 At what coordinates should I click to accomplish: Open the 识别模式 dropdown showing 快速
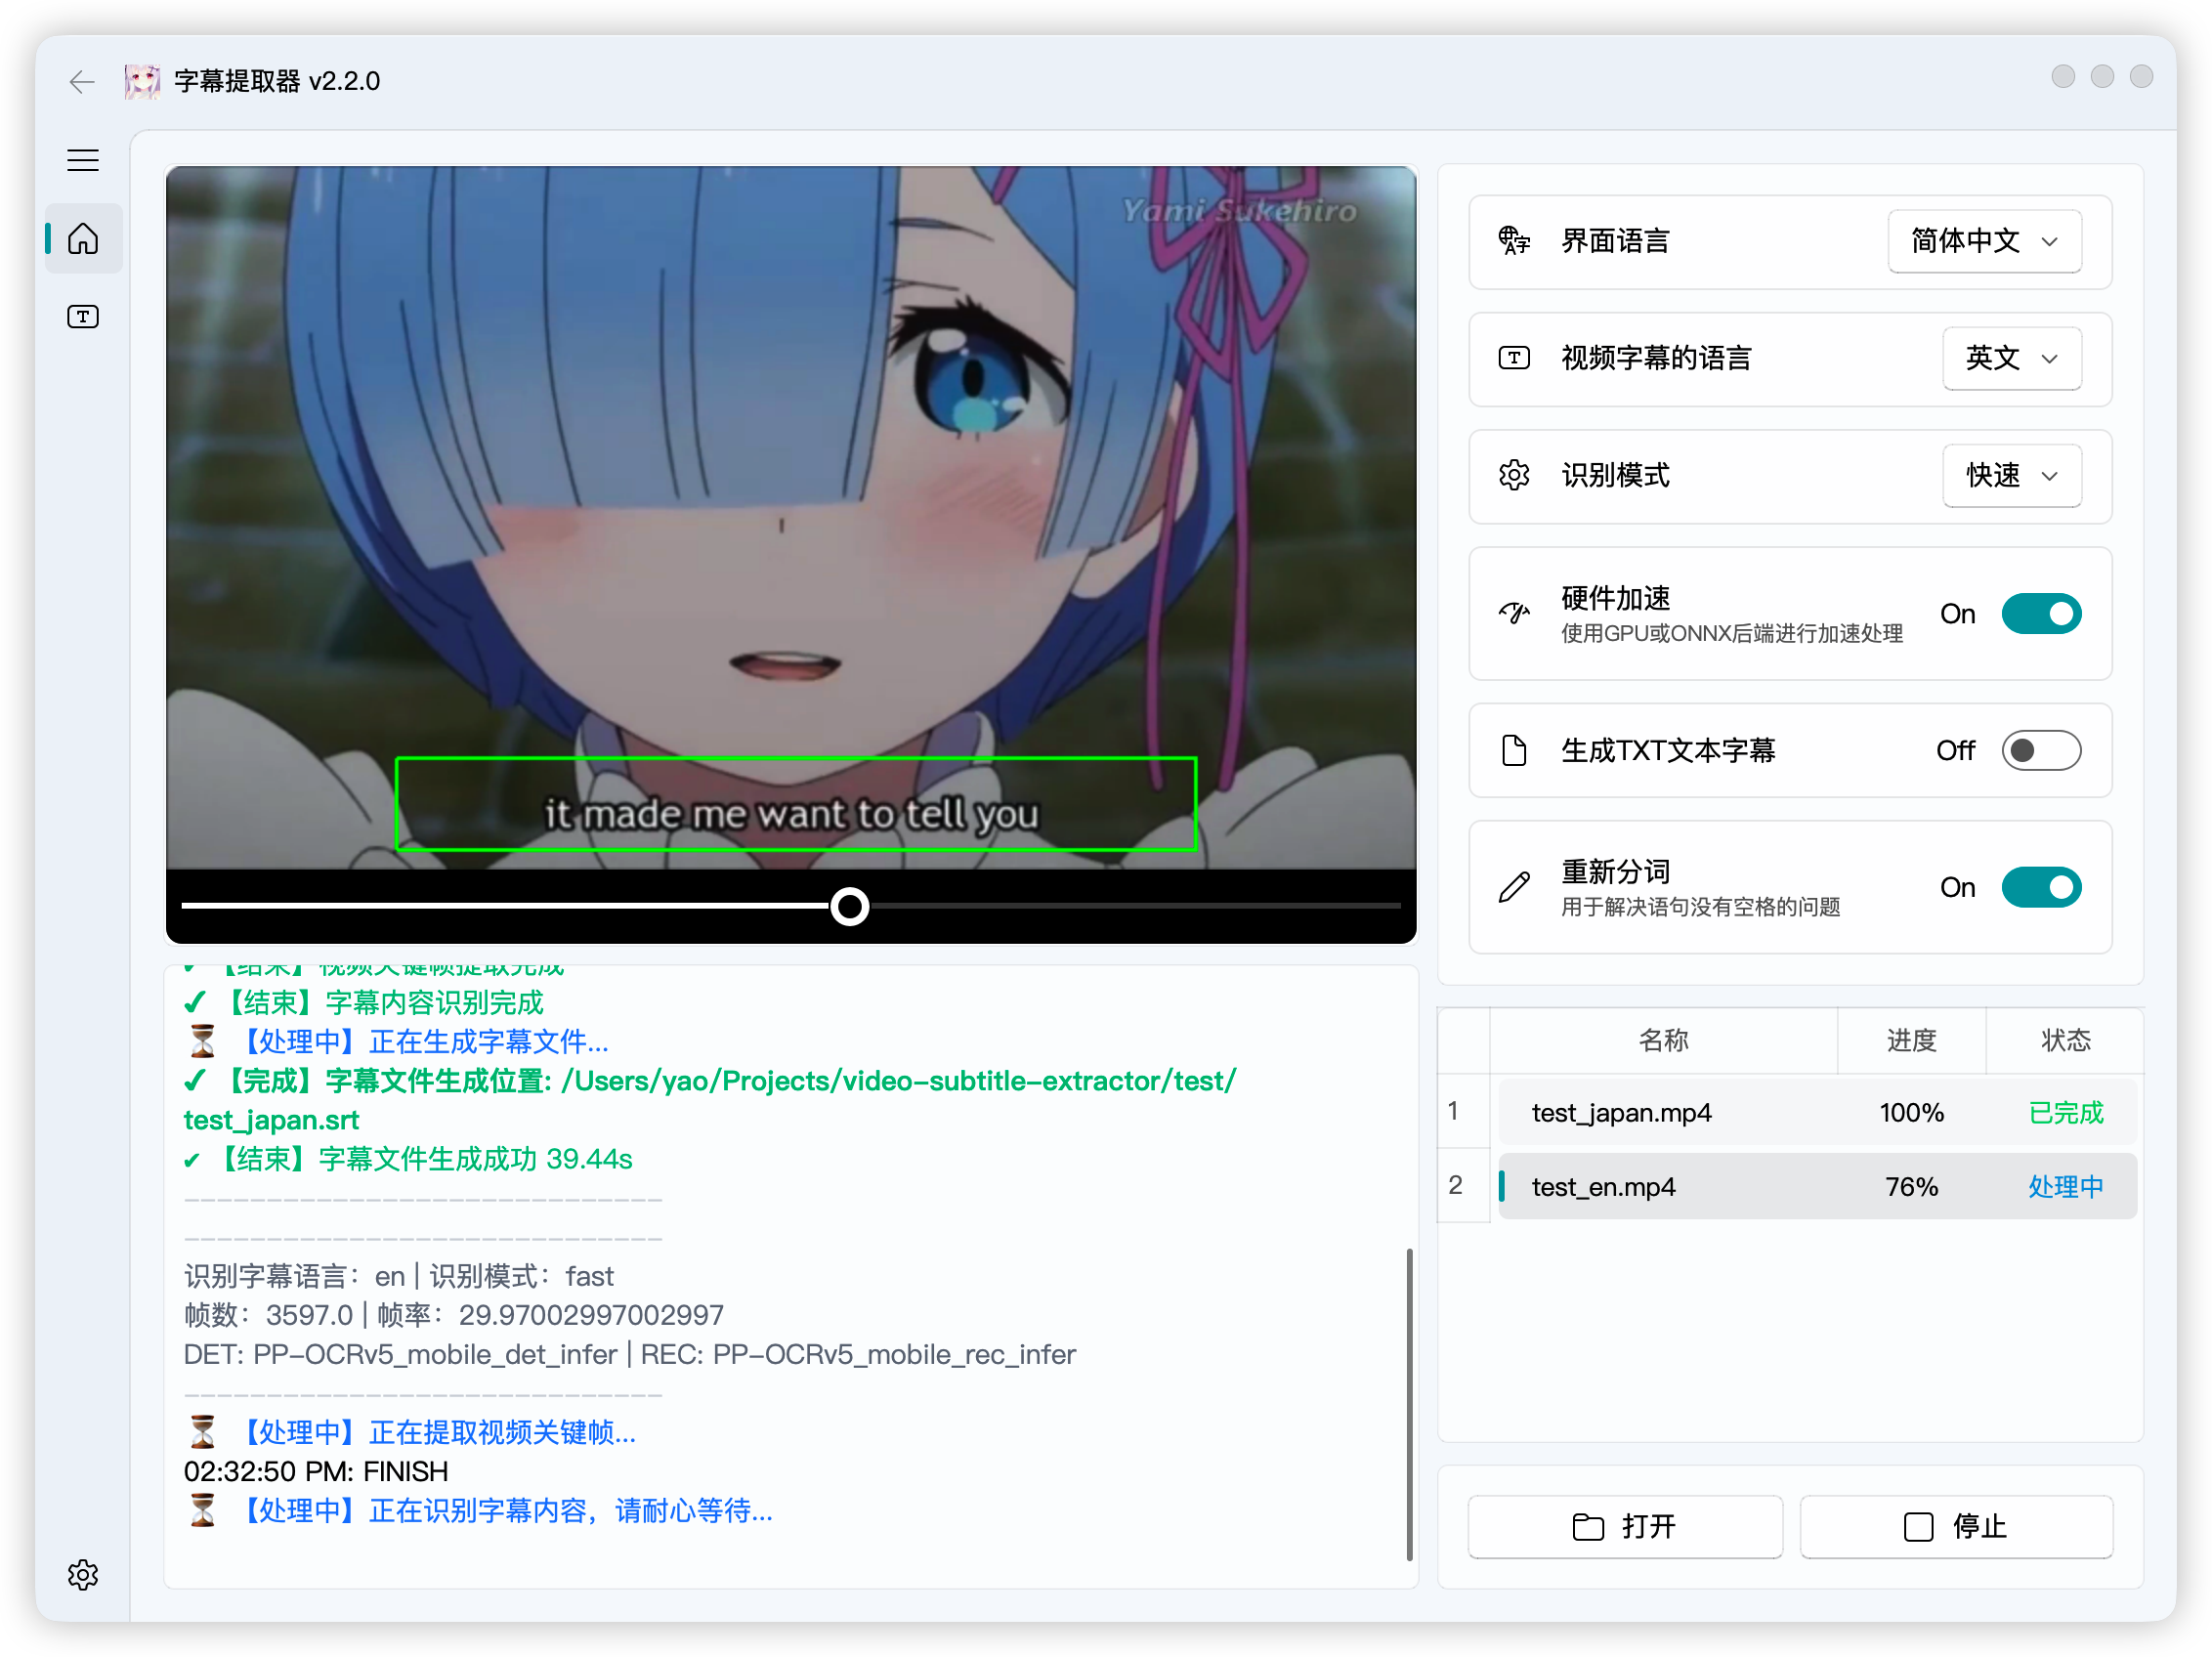tap(2012, 475)
